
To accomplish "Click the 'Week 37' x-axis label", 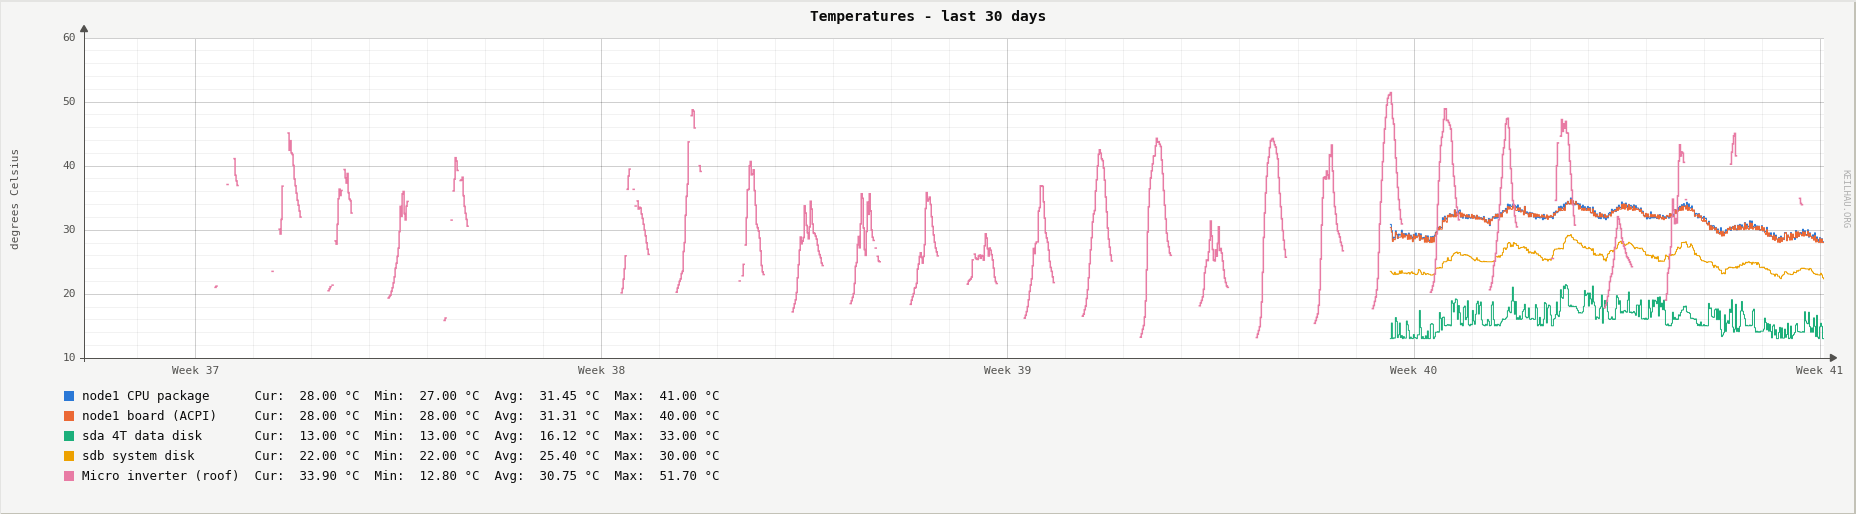I will (195, 371).
